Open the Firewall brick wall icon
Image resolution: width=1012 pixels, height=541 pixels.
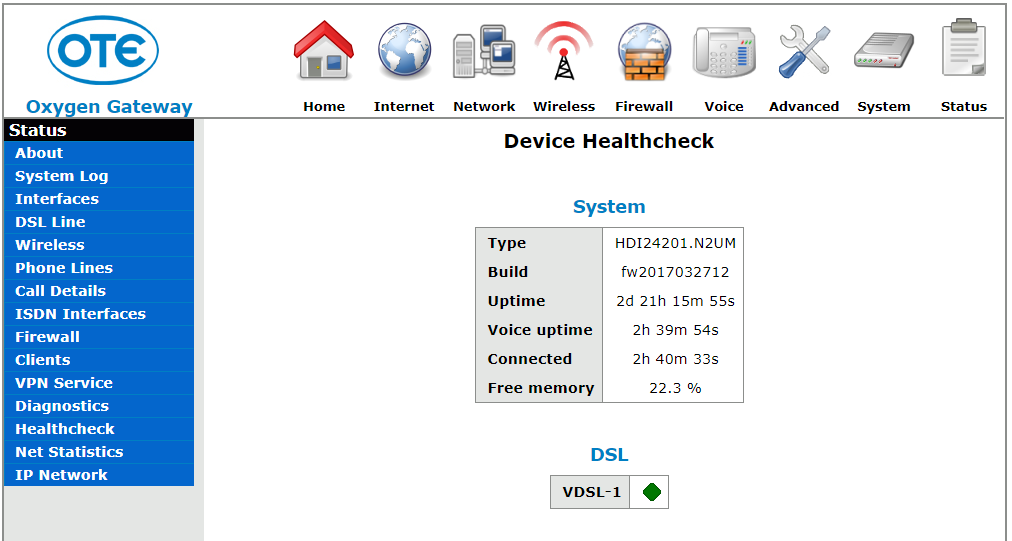(644, 51)
